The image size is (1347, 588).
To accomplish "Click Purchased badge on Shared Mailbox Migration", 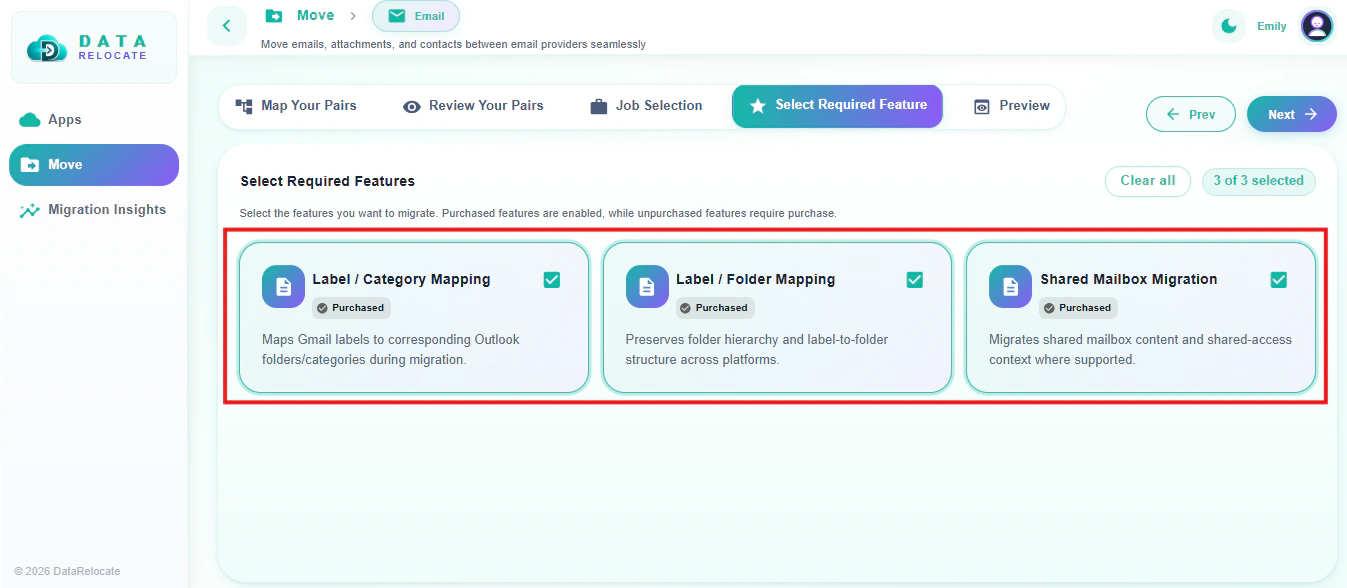I will (x=1079, y=308).
